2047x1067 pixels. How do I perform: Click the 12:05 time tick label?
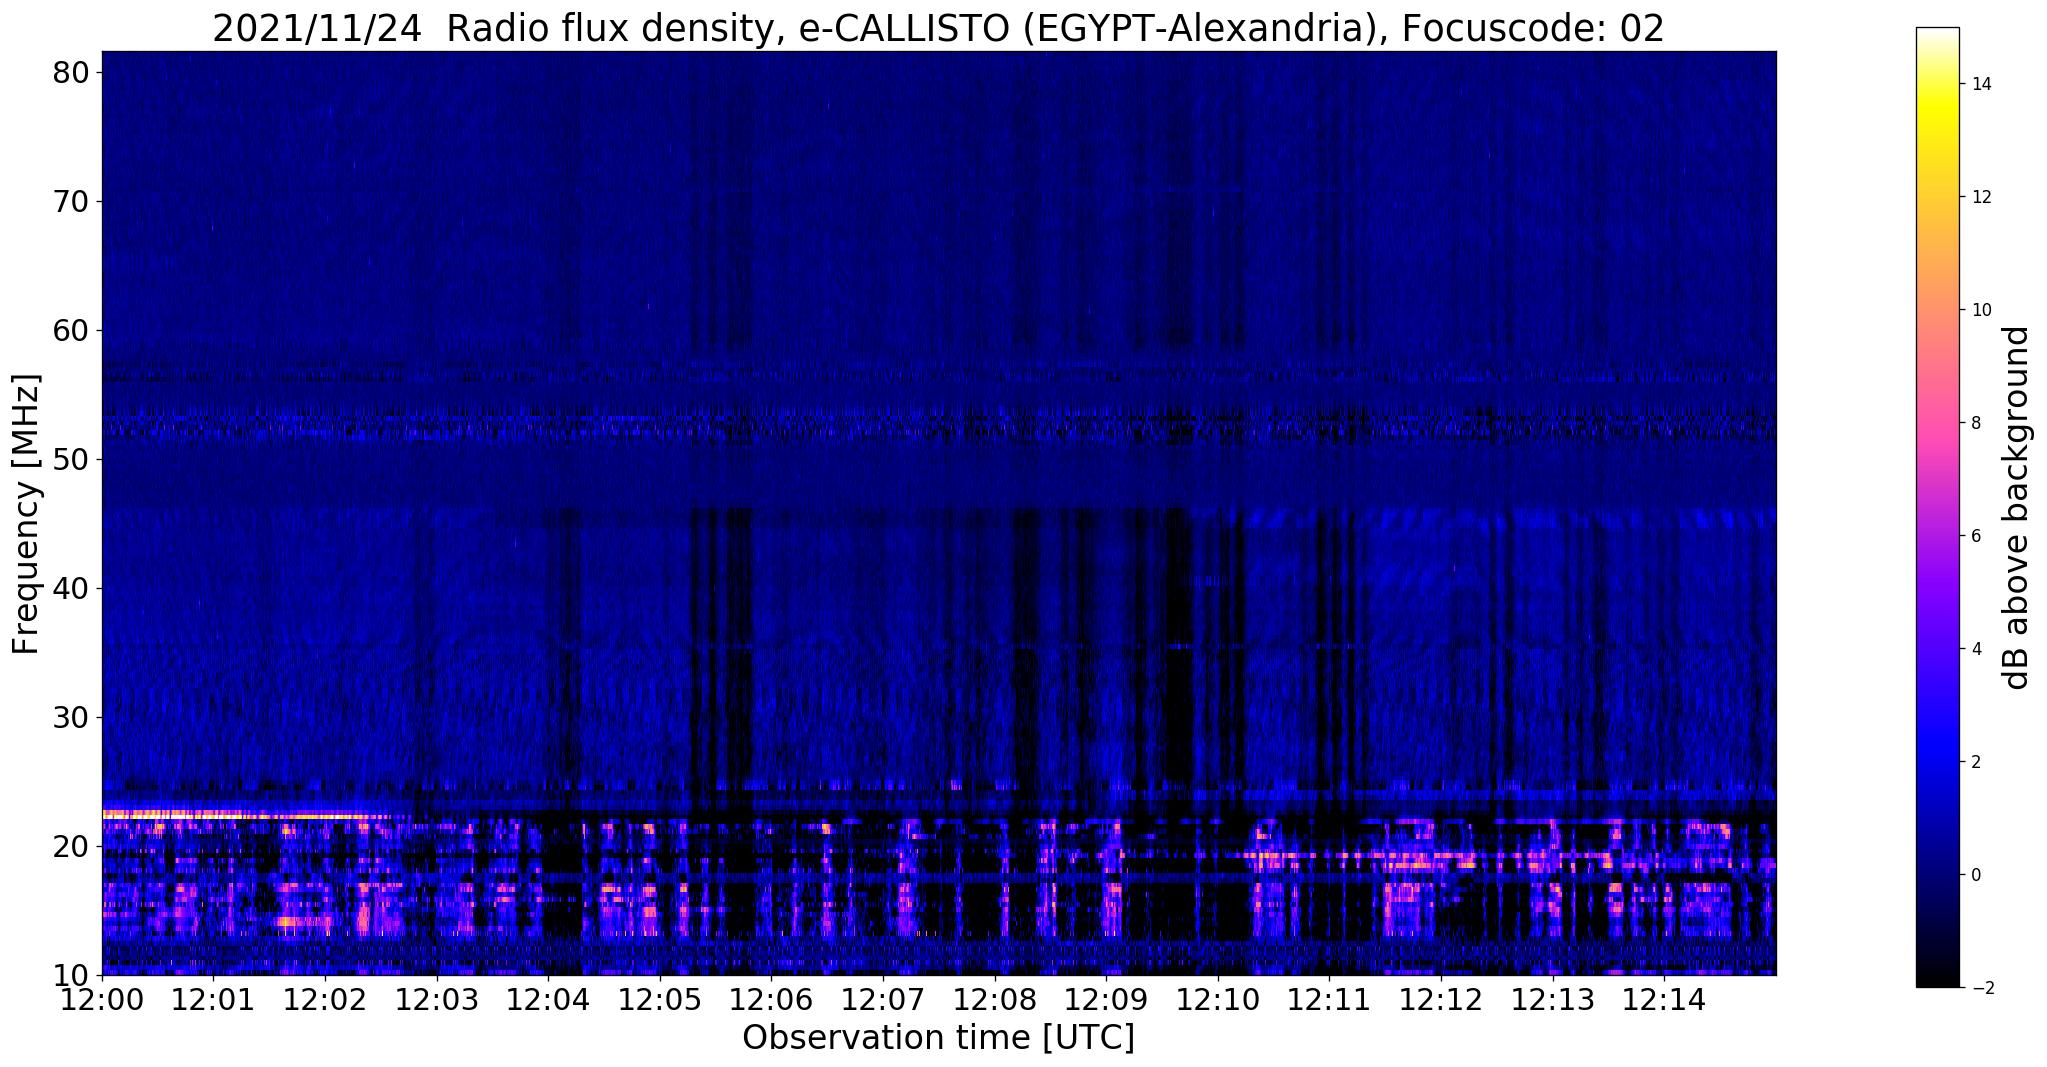[x=660, y=1000]
